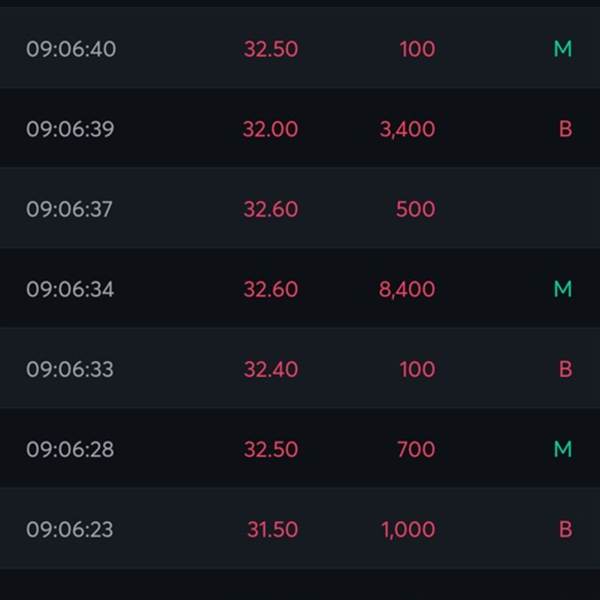Click volume 8,400 entry
This screenshot has width=600, height=600.
tap(407, 289)
